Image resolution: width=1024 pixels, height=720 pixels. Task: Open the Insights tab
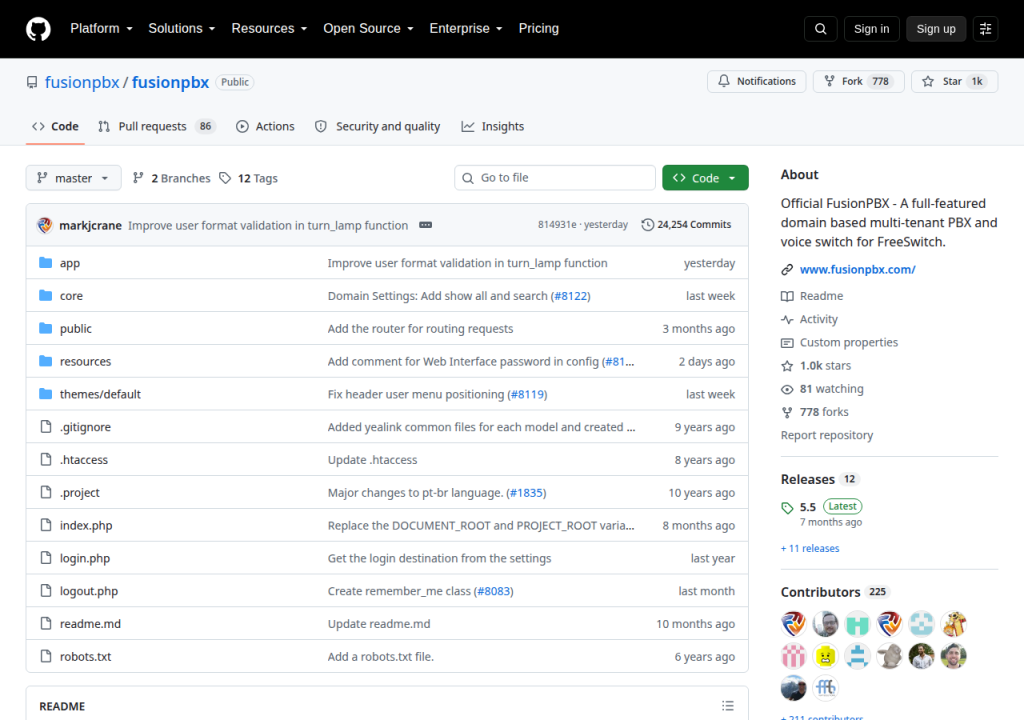coord(492,126)
